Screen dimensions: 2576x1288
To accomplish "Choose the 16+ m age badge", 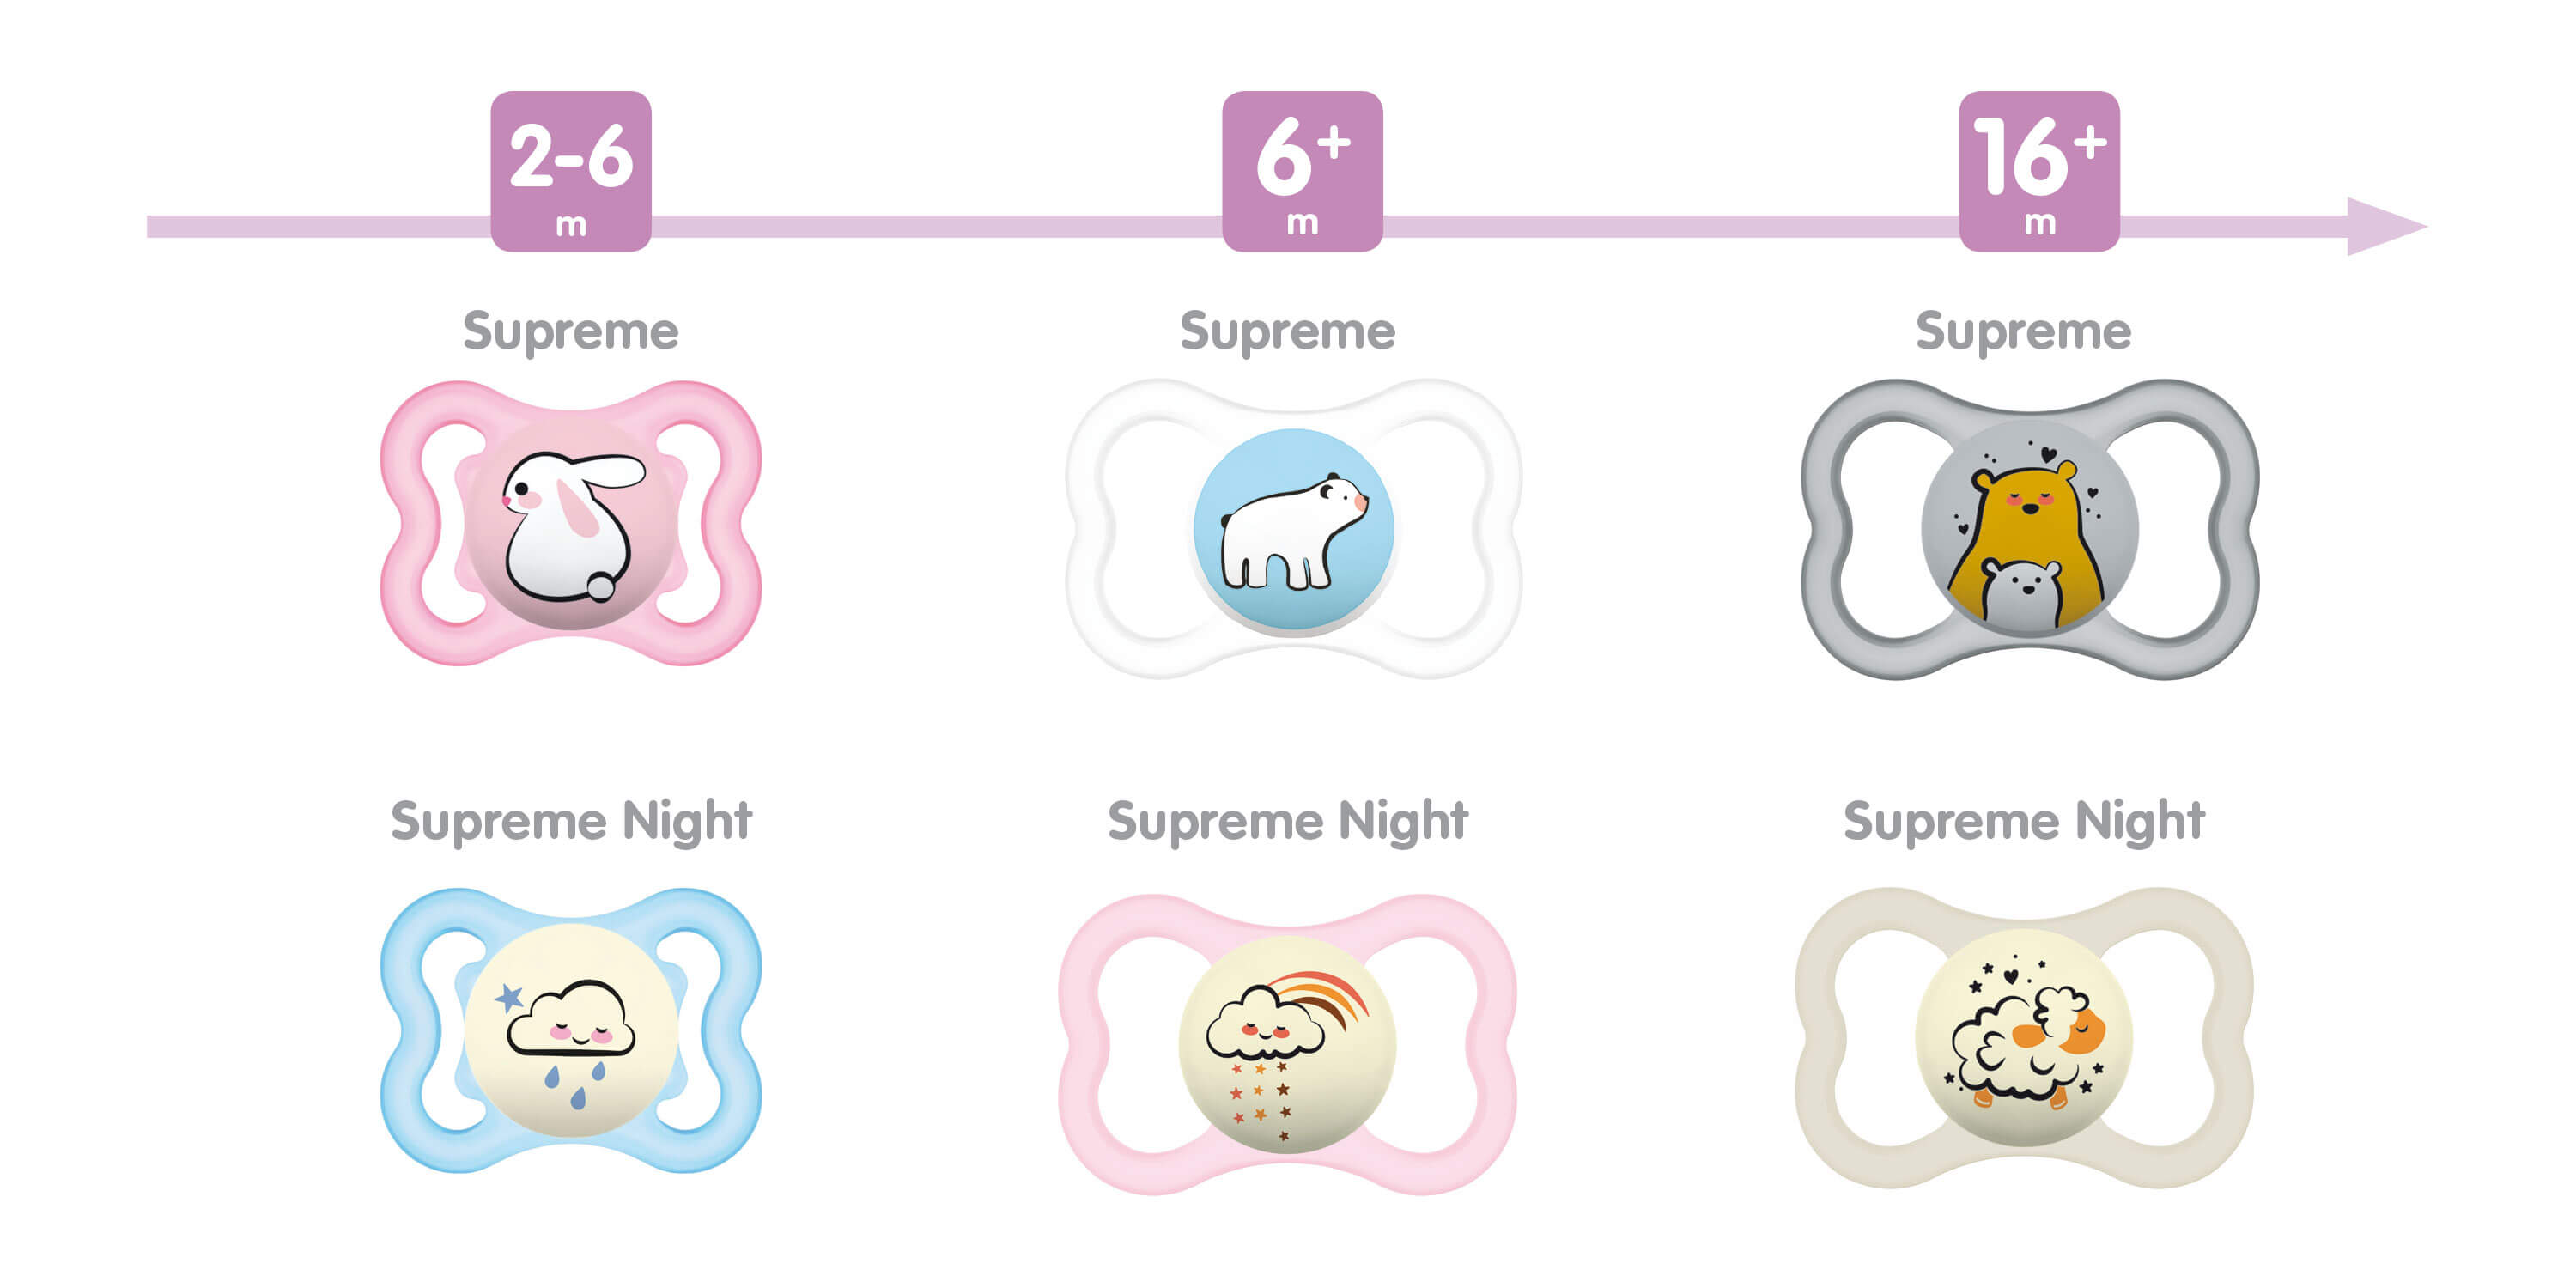I will [x=2039, y=171].
